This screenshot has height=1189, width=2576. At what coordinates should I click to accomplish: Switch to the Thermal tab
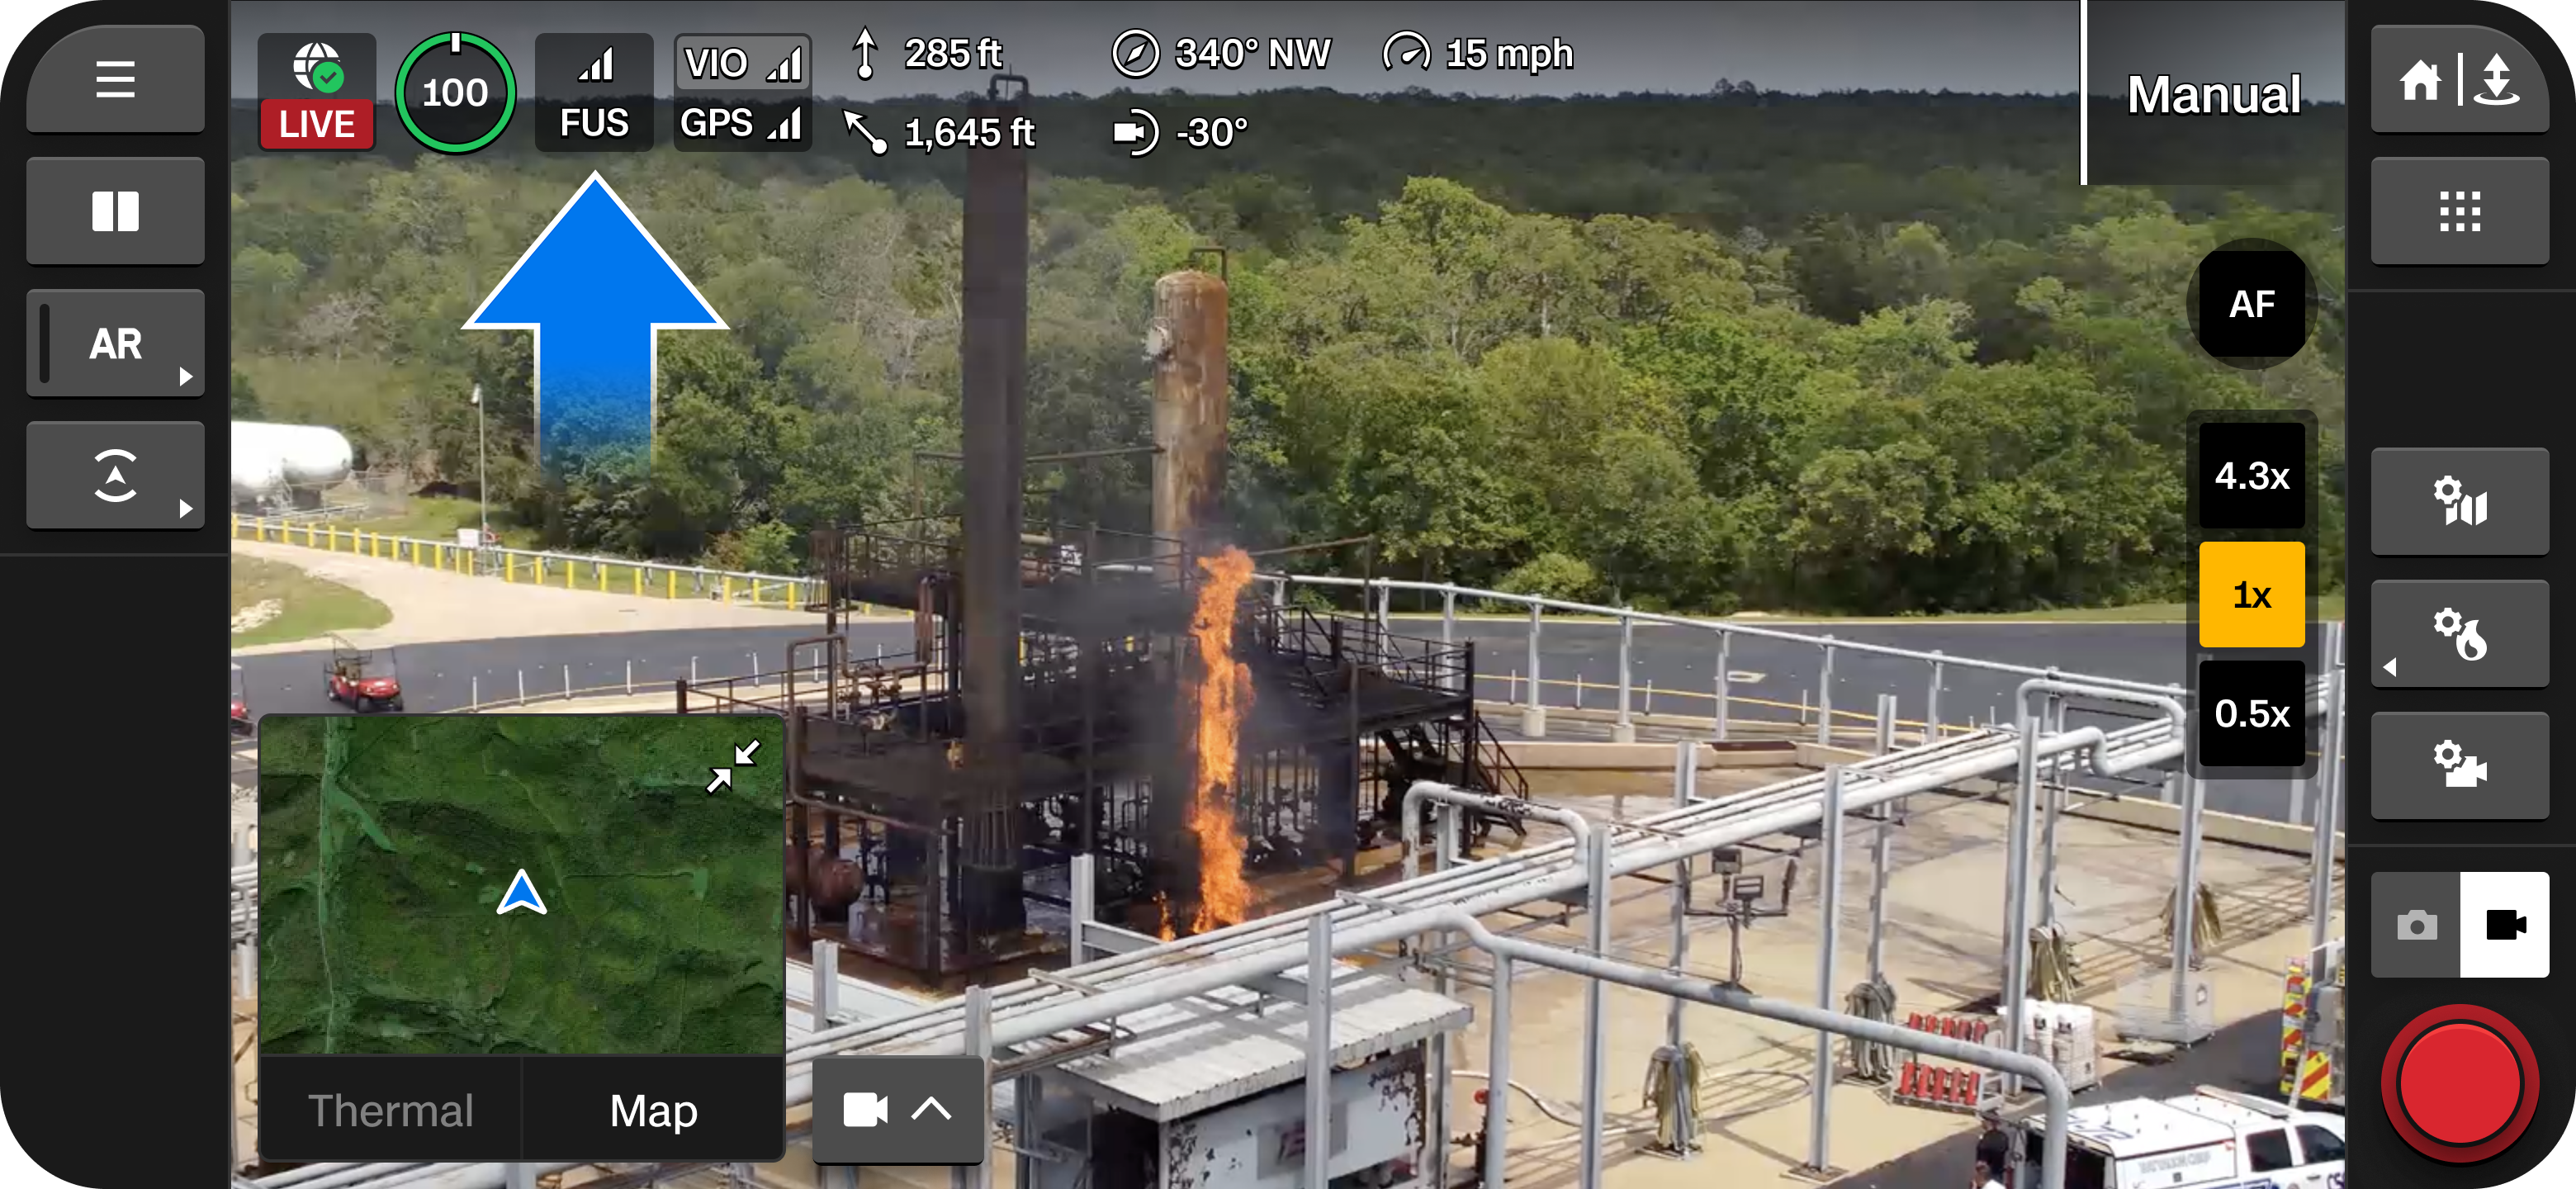(x=391, y=1110)
